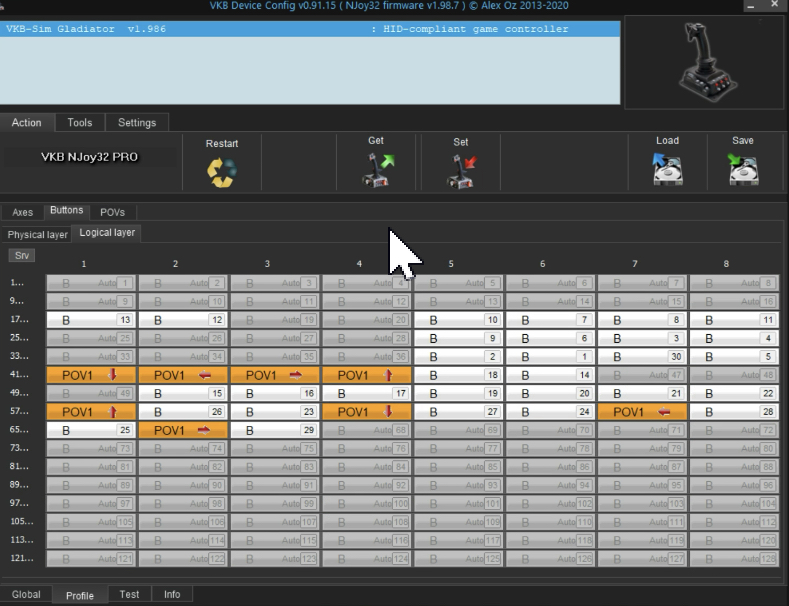Click button cell B 13
789x606 pixels.
coord(91,320)
